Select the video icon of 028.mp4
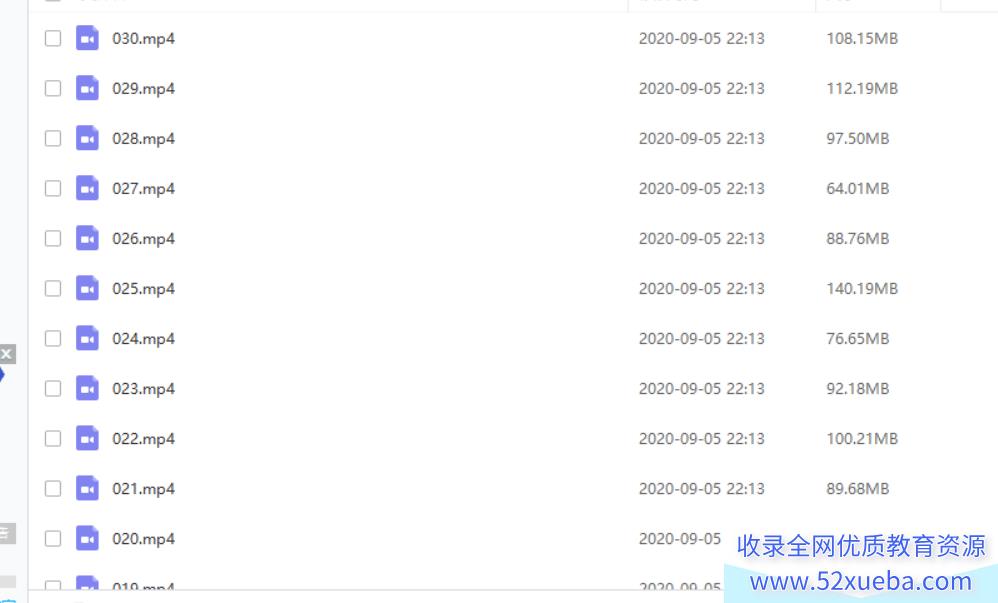Image resolution: width=998 pixels, height=603 pixels. click(87, 138)
